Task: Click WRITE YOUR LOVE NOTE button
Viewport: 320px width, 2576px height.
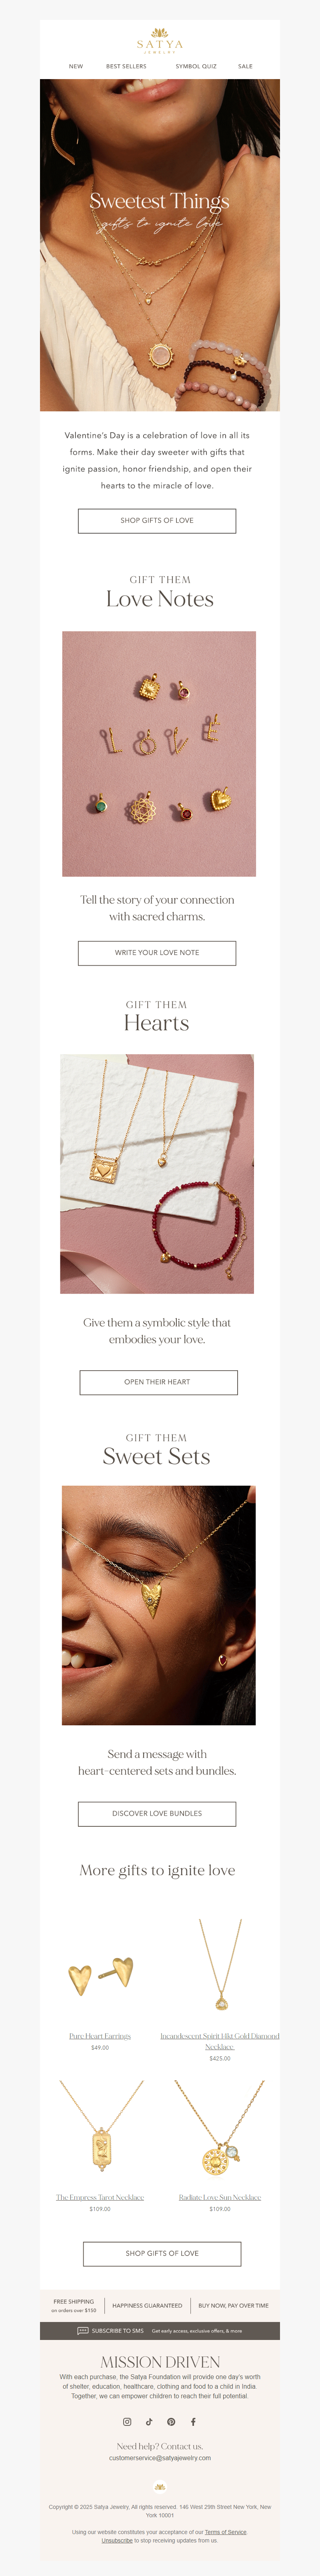Action: (157, 953)
